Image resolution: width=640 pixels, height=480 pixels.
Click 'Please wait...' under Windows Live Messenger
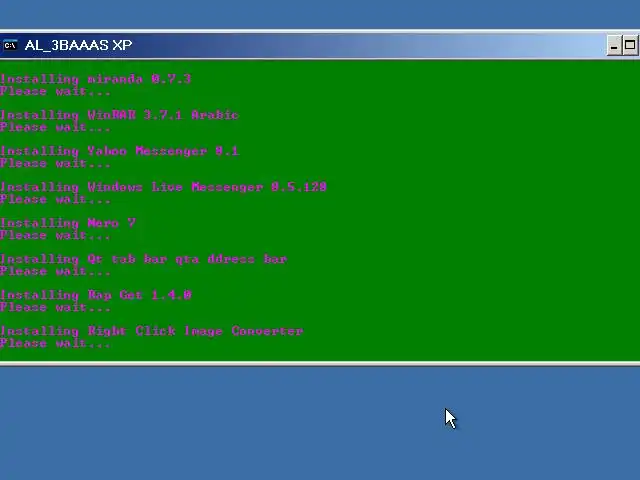pyautogui.click(x=56, y=199)
